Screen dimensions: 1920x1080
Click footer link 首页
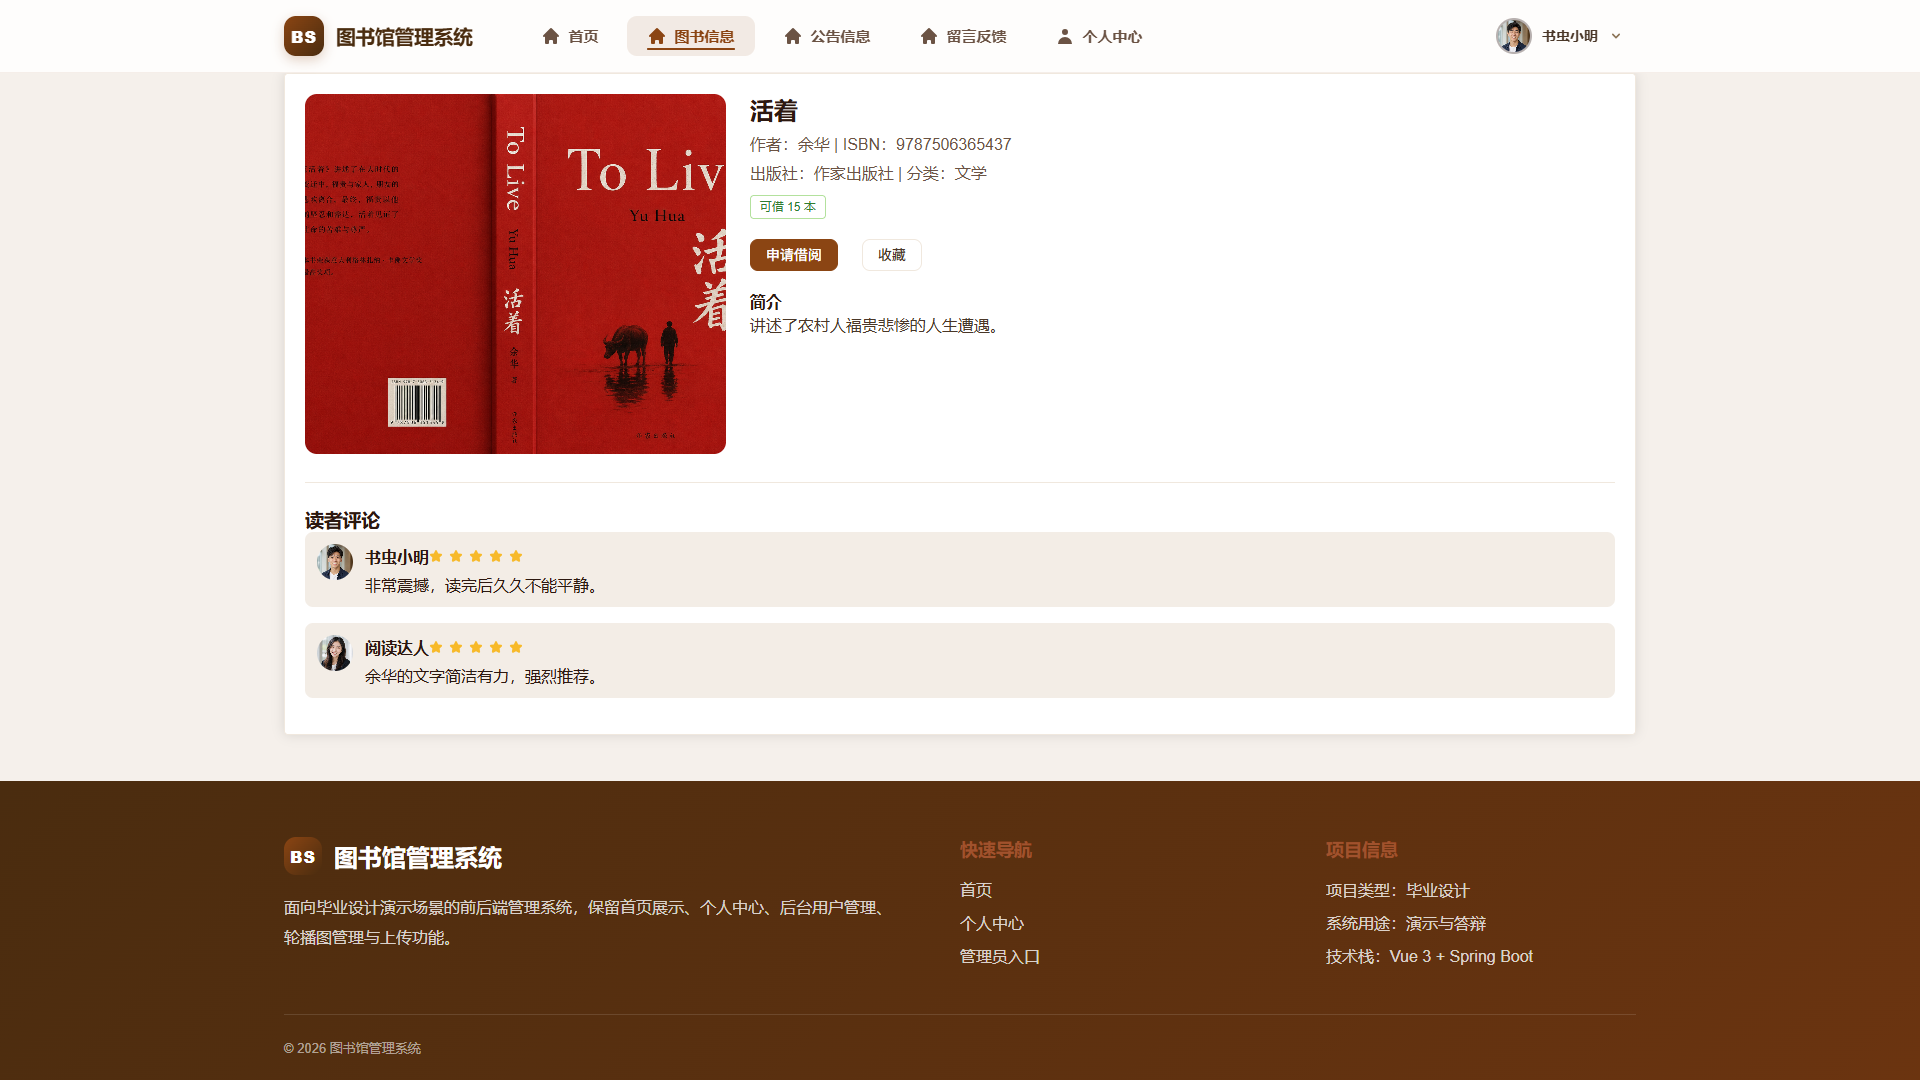coord(976,890)
